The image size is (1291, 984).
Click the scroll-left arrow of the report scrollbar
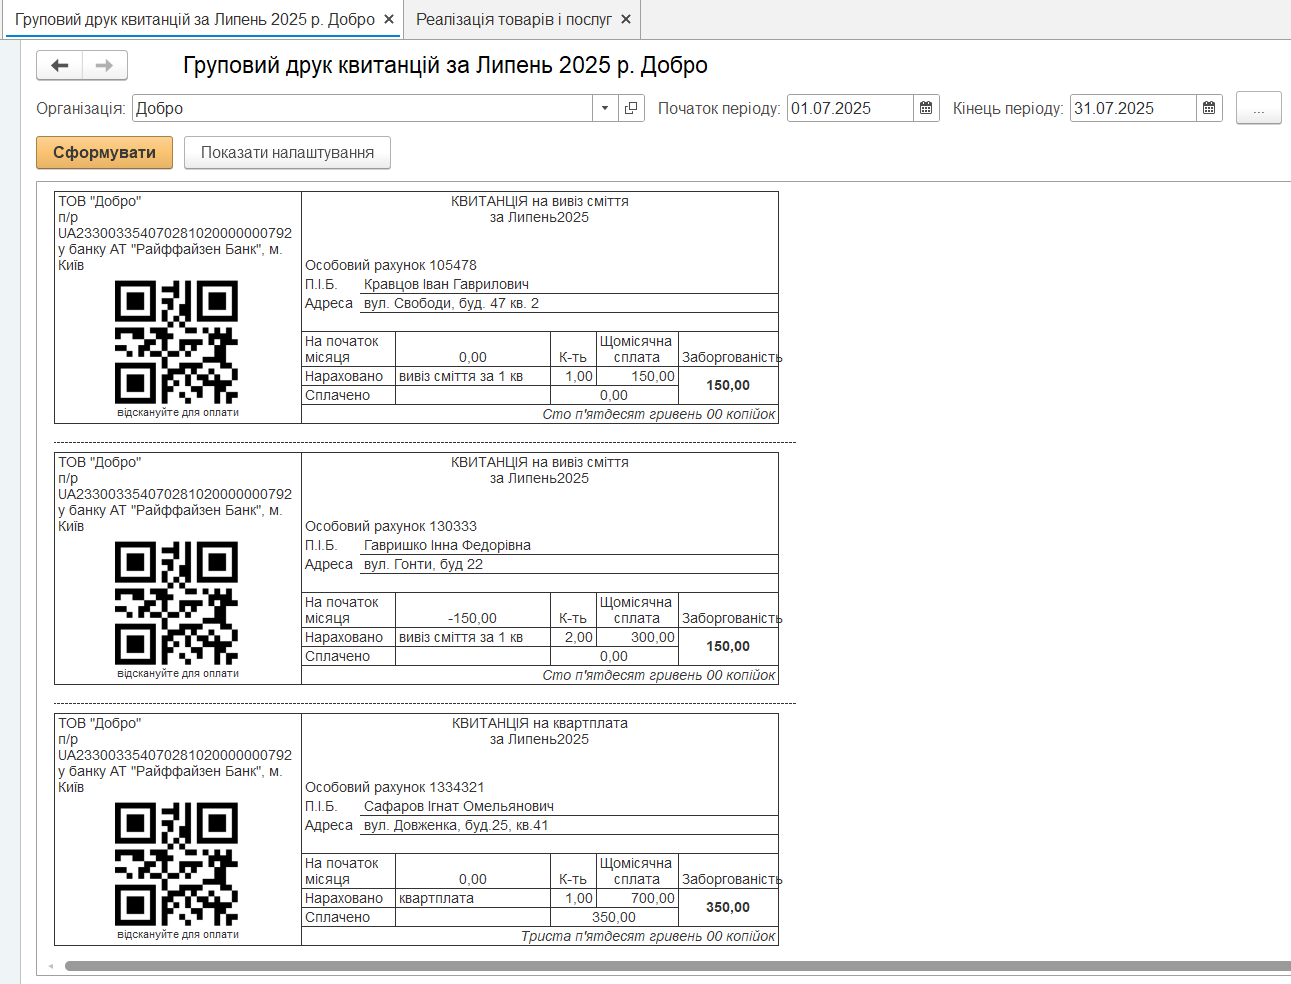(x=50, y=967)
